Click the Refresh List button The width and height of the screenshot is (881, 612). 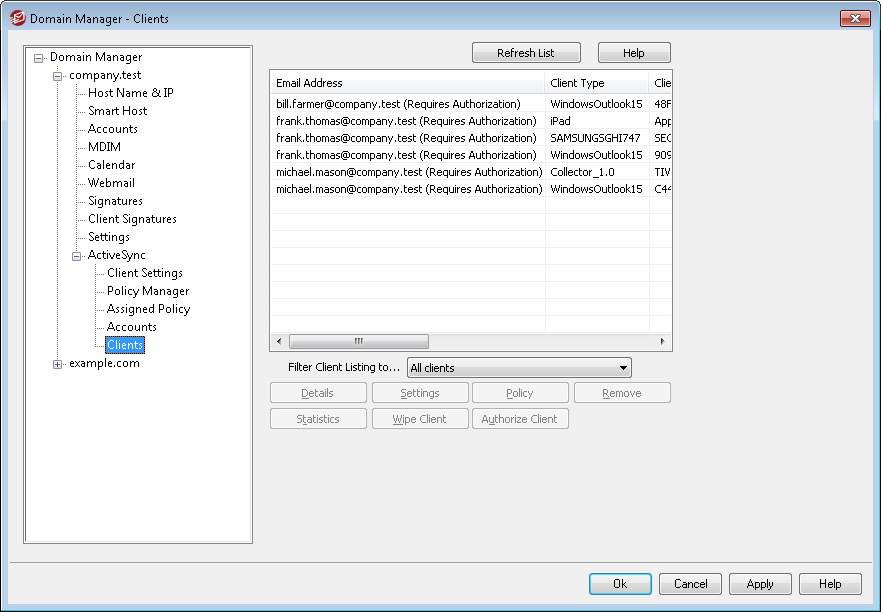(x=526, y=53)
